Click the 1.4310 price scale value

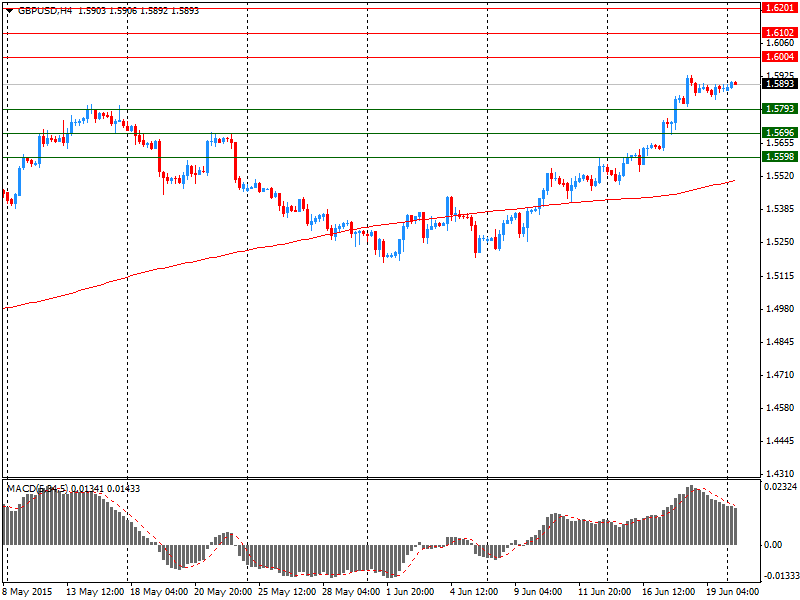coord(780,474)
